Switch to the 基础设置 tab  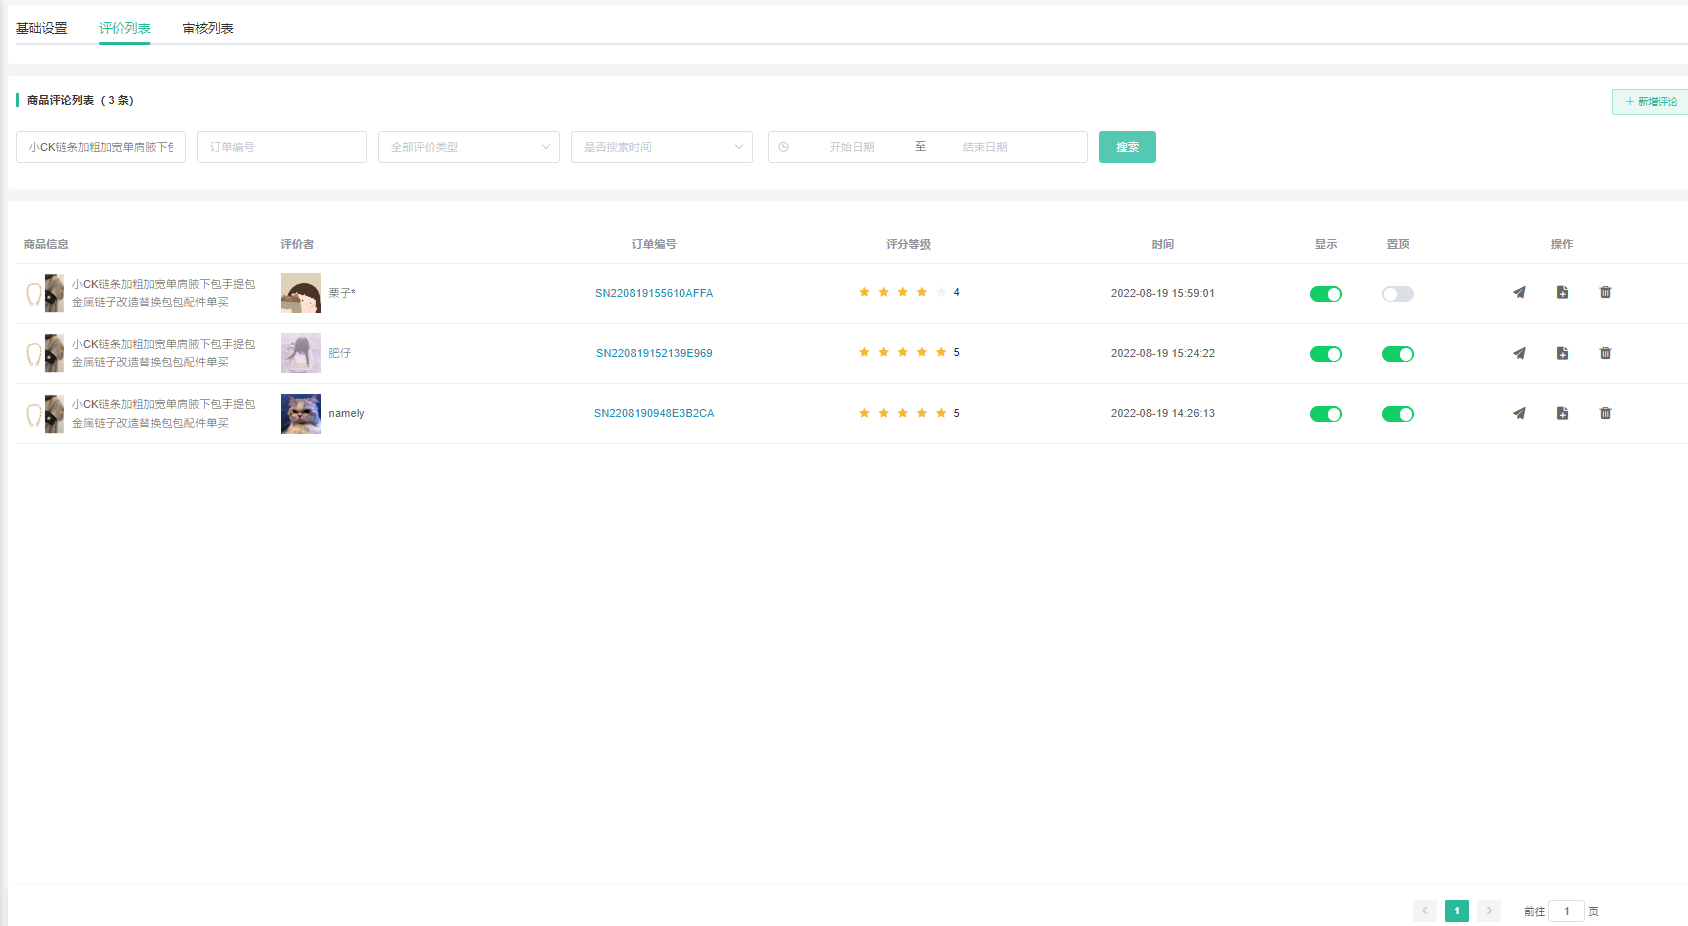click(x=42, y=28)
